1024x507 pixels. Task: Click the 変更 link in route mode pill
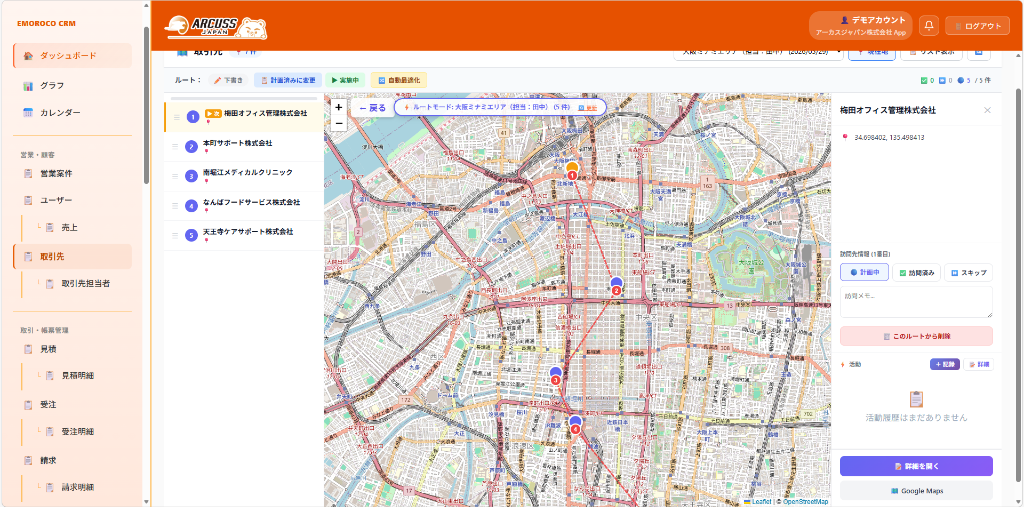click(x=588, y=107)
